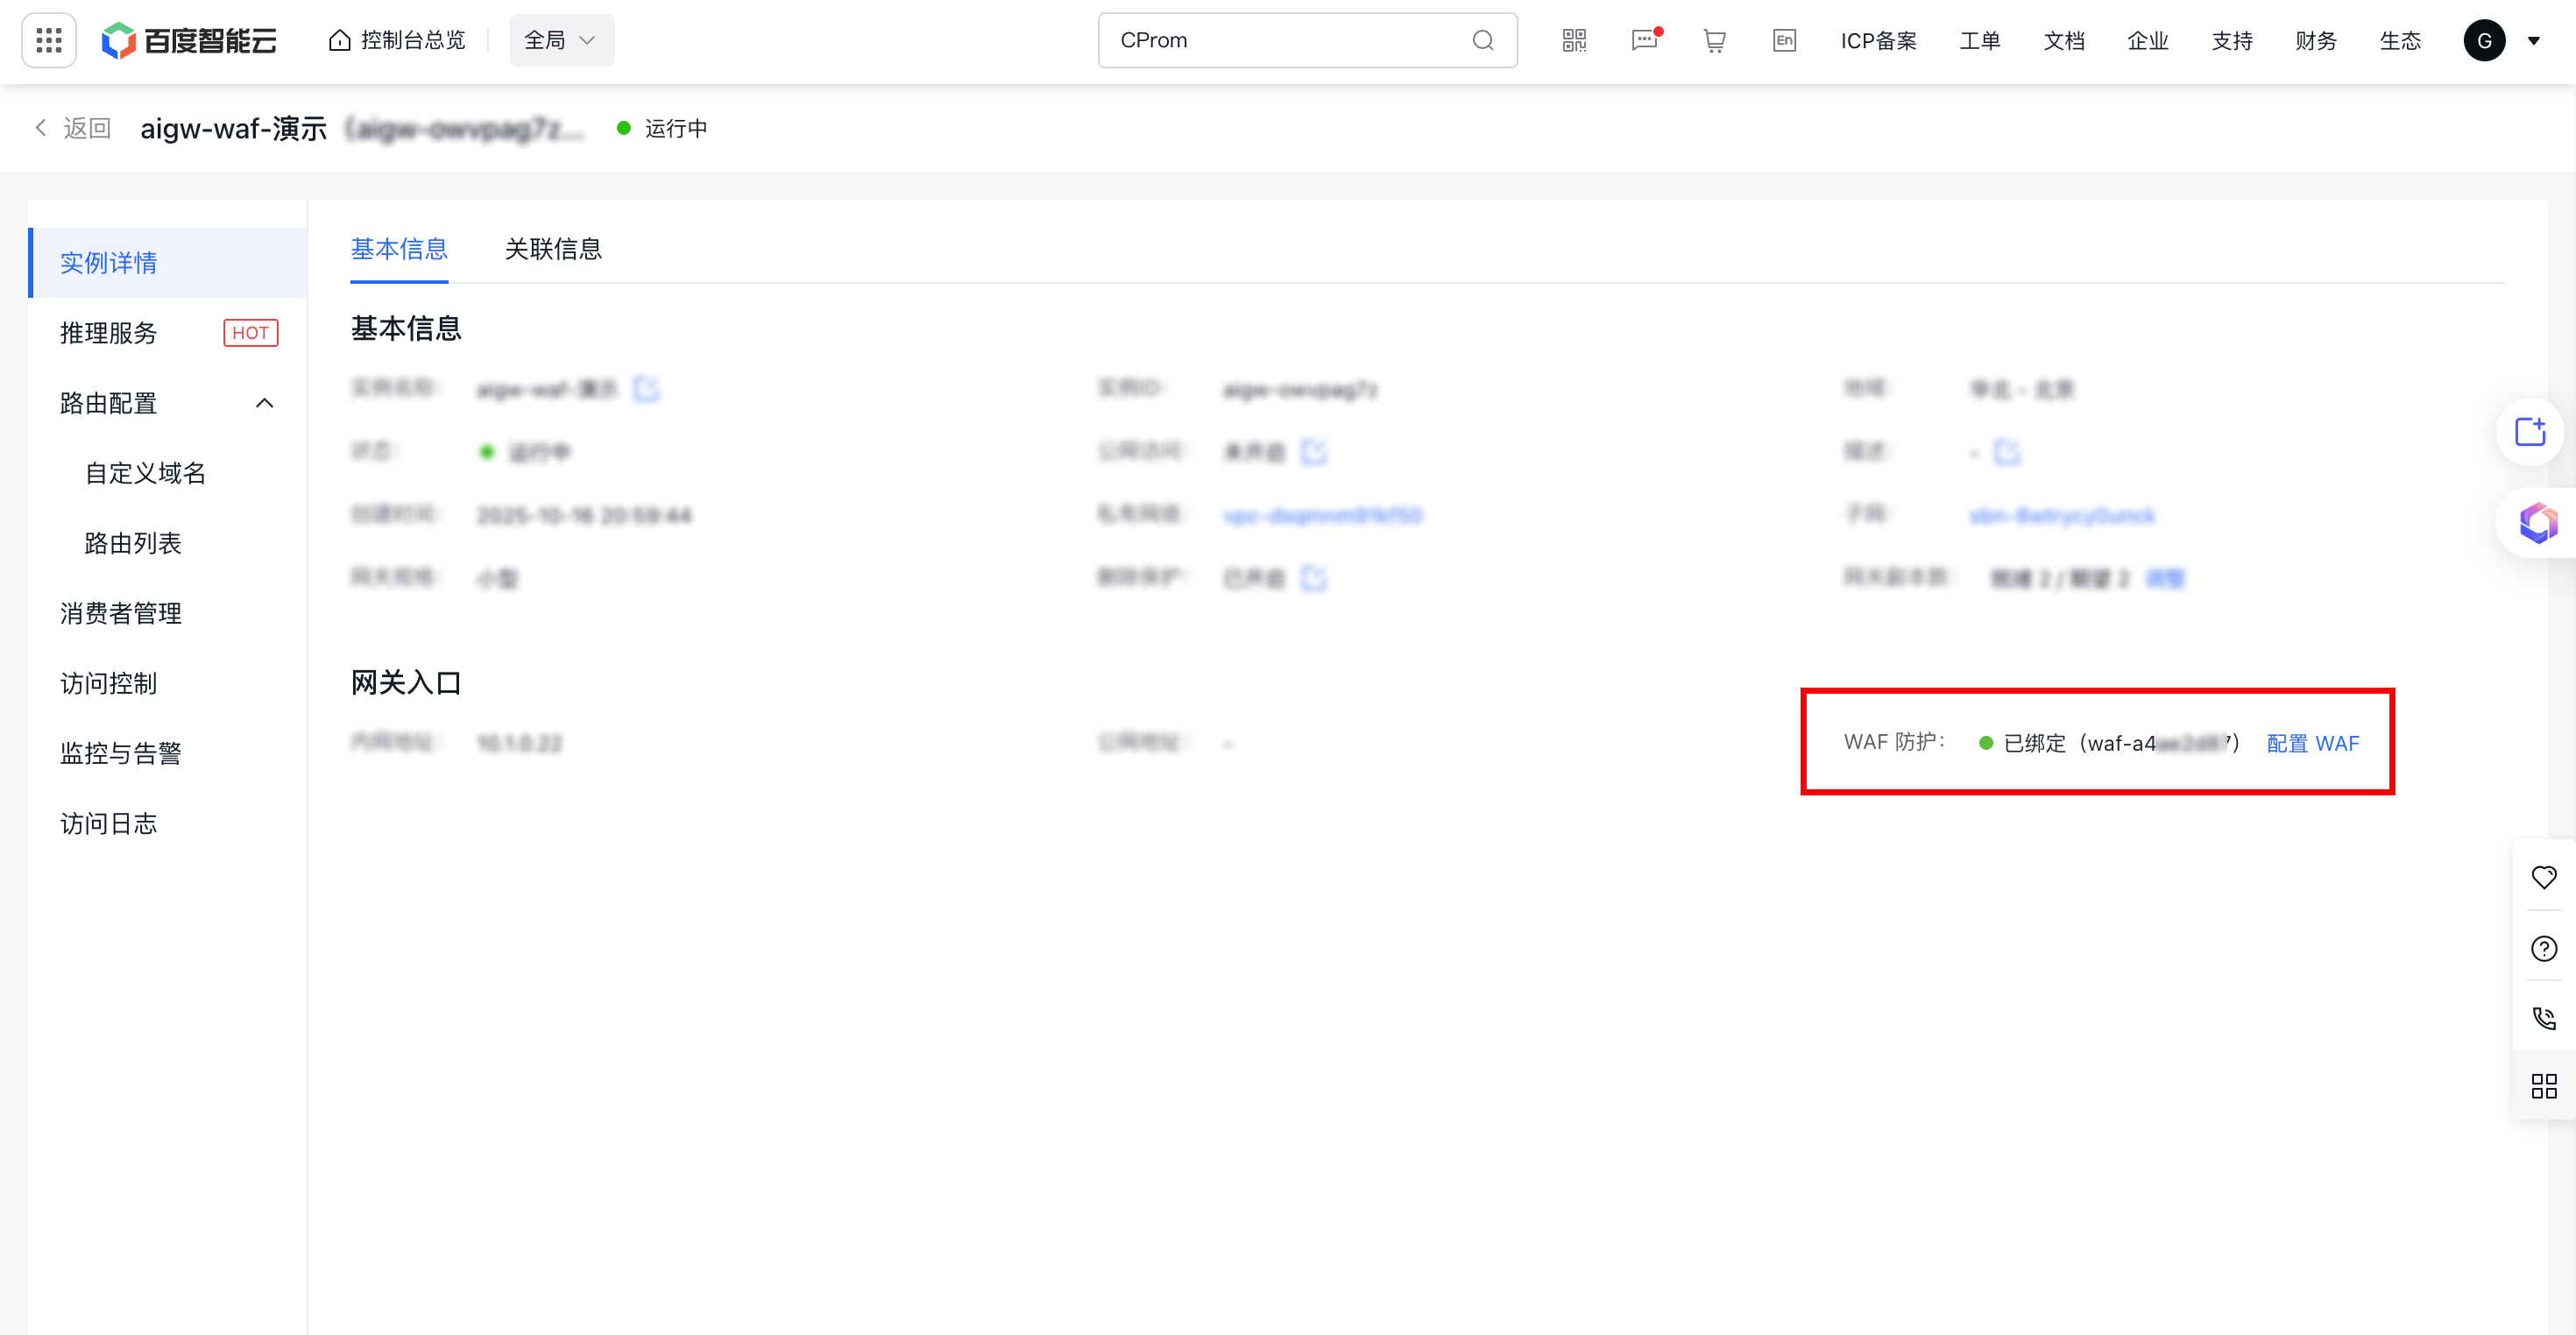Open the floating AI assistant icon

click(2538, 522)
